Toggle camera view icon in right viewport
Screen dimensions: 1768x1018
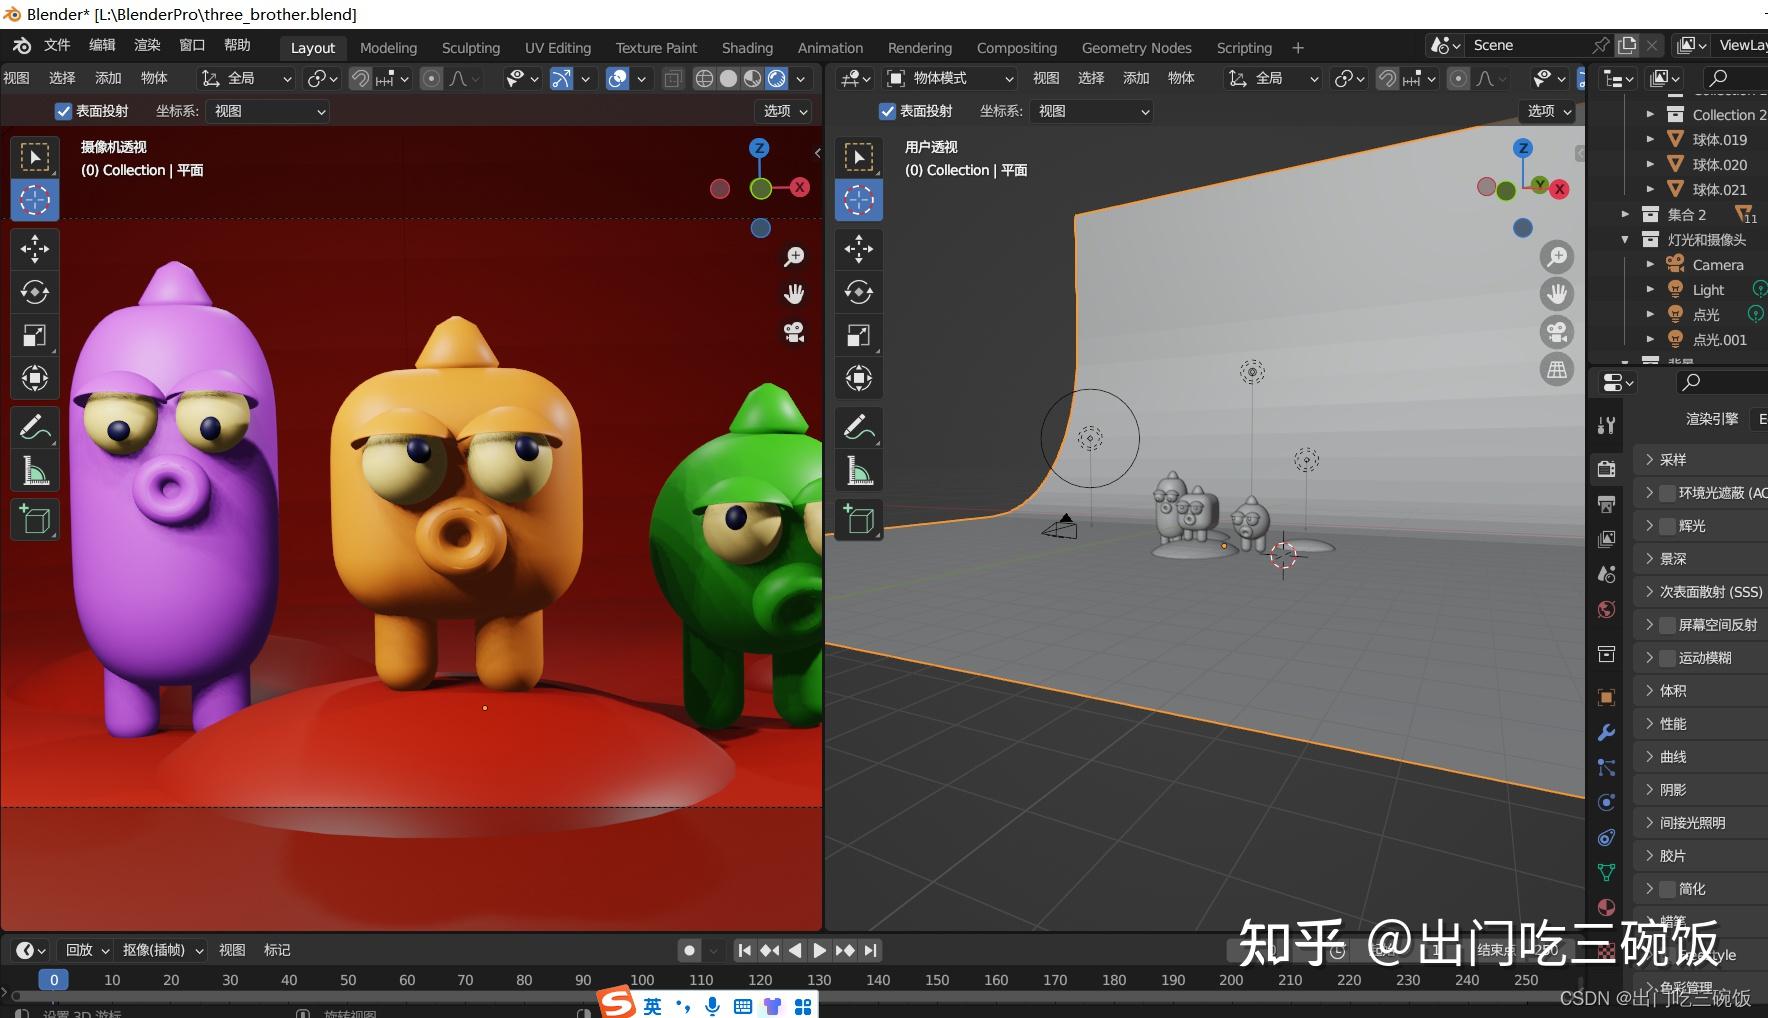click(1557, 332)
